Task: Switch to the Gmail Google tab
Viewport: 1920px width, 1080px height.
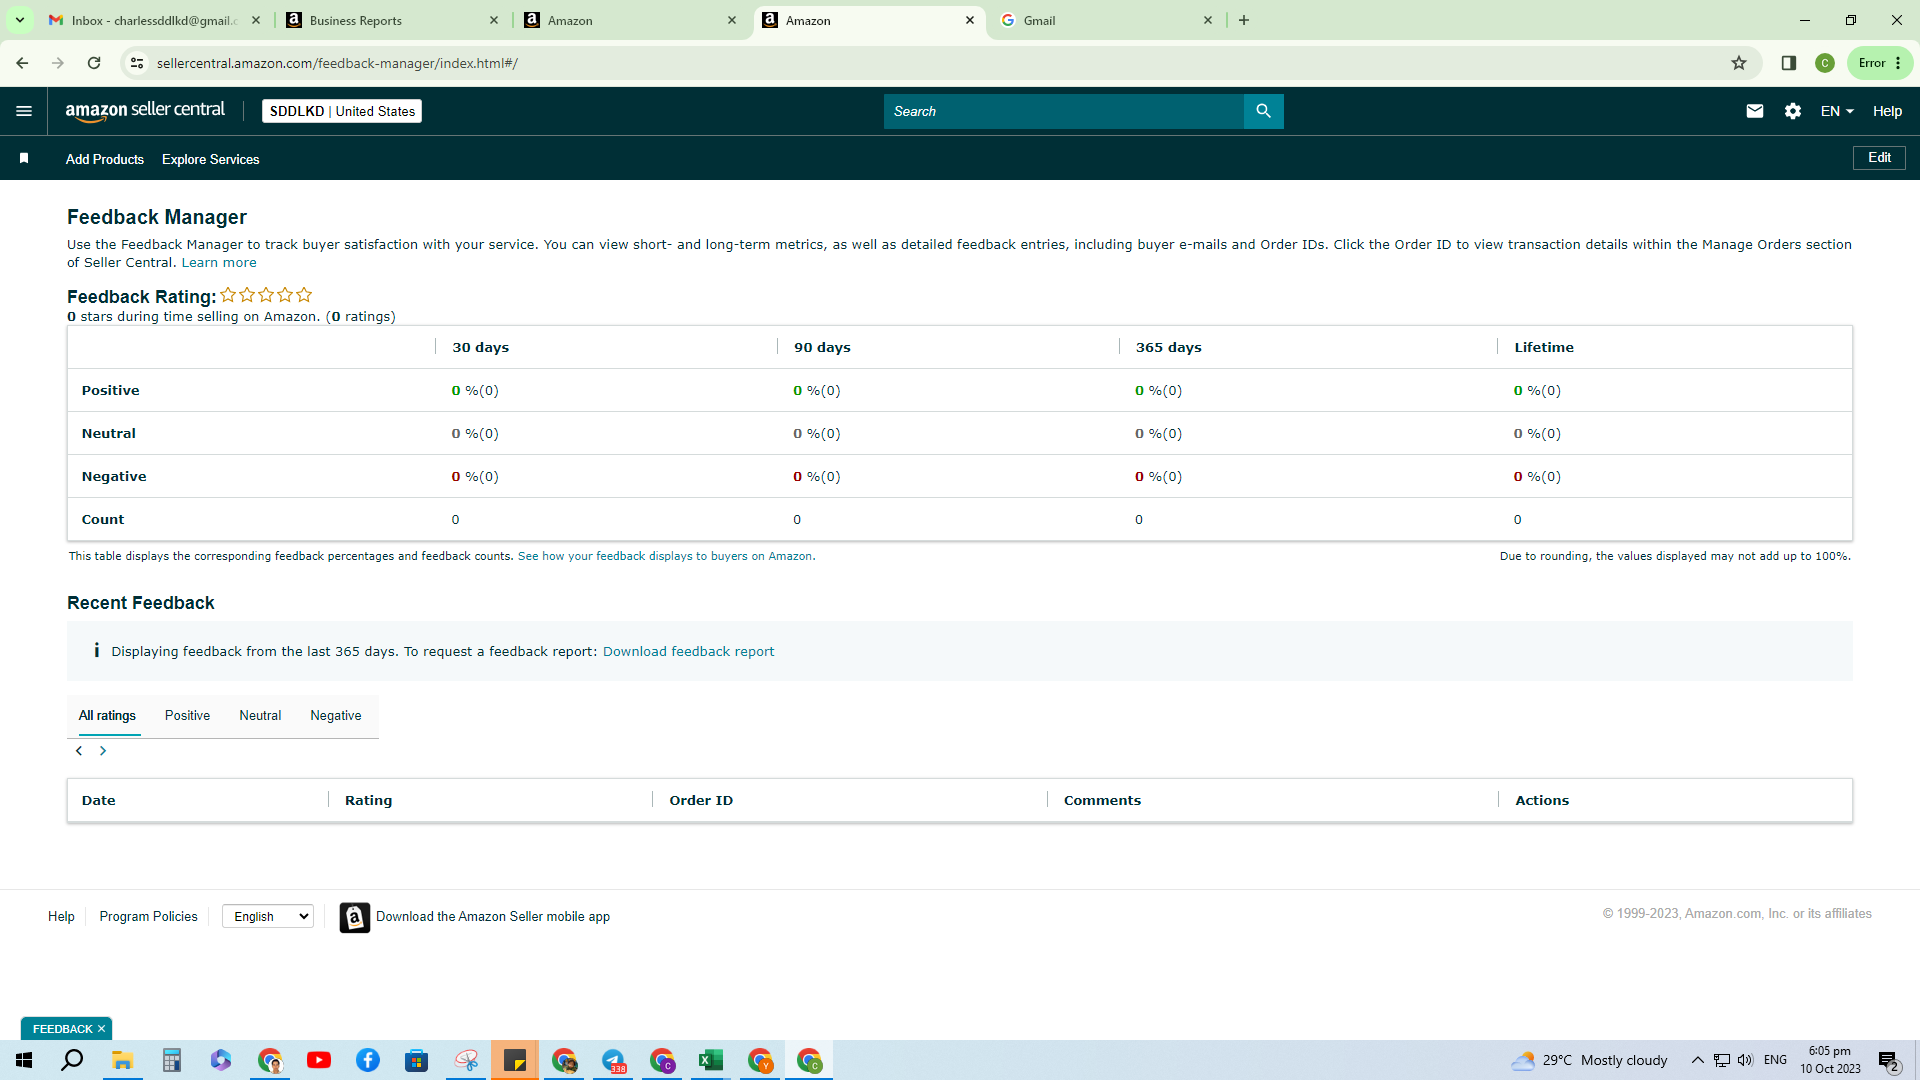Action: 1106,20
